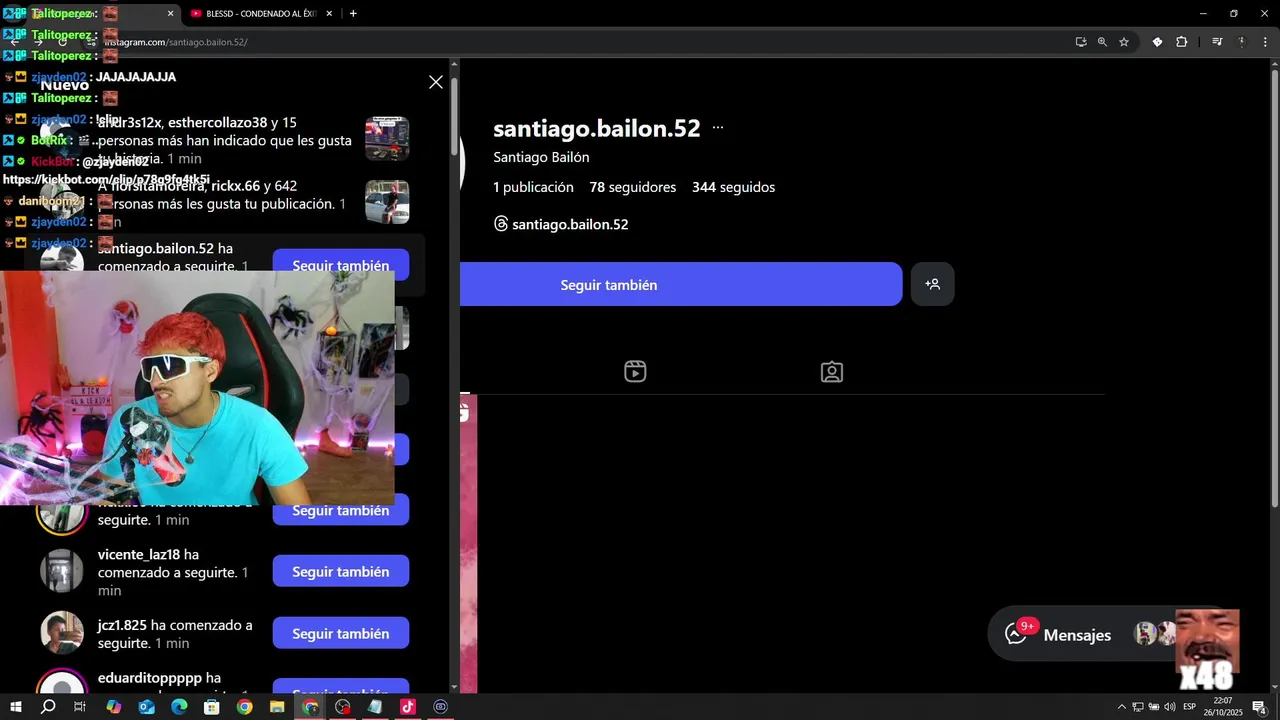Open the profile options three-dot menu
The height and width of the screenshot is (720, 1280).
718,128
